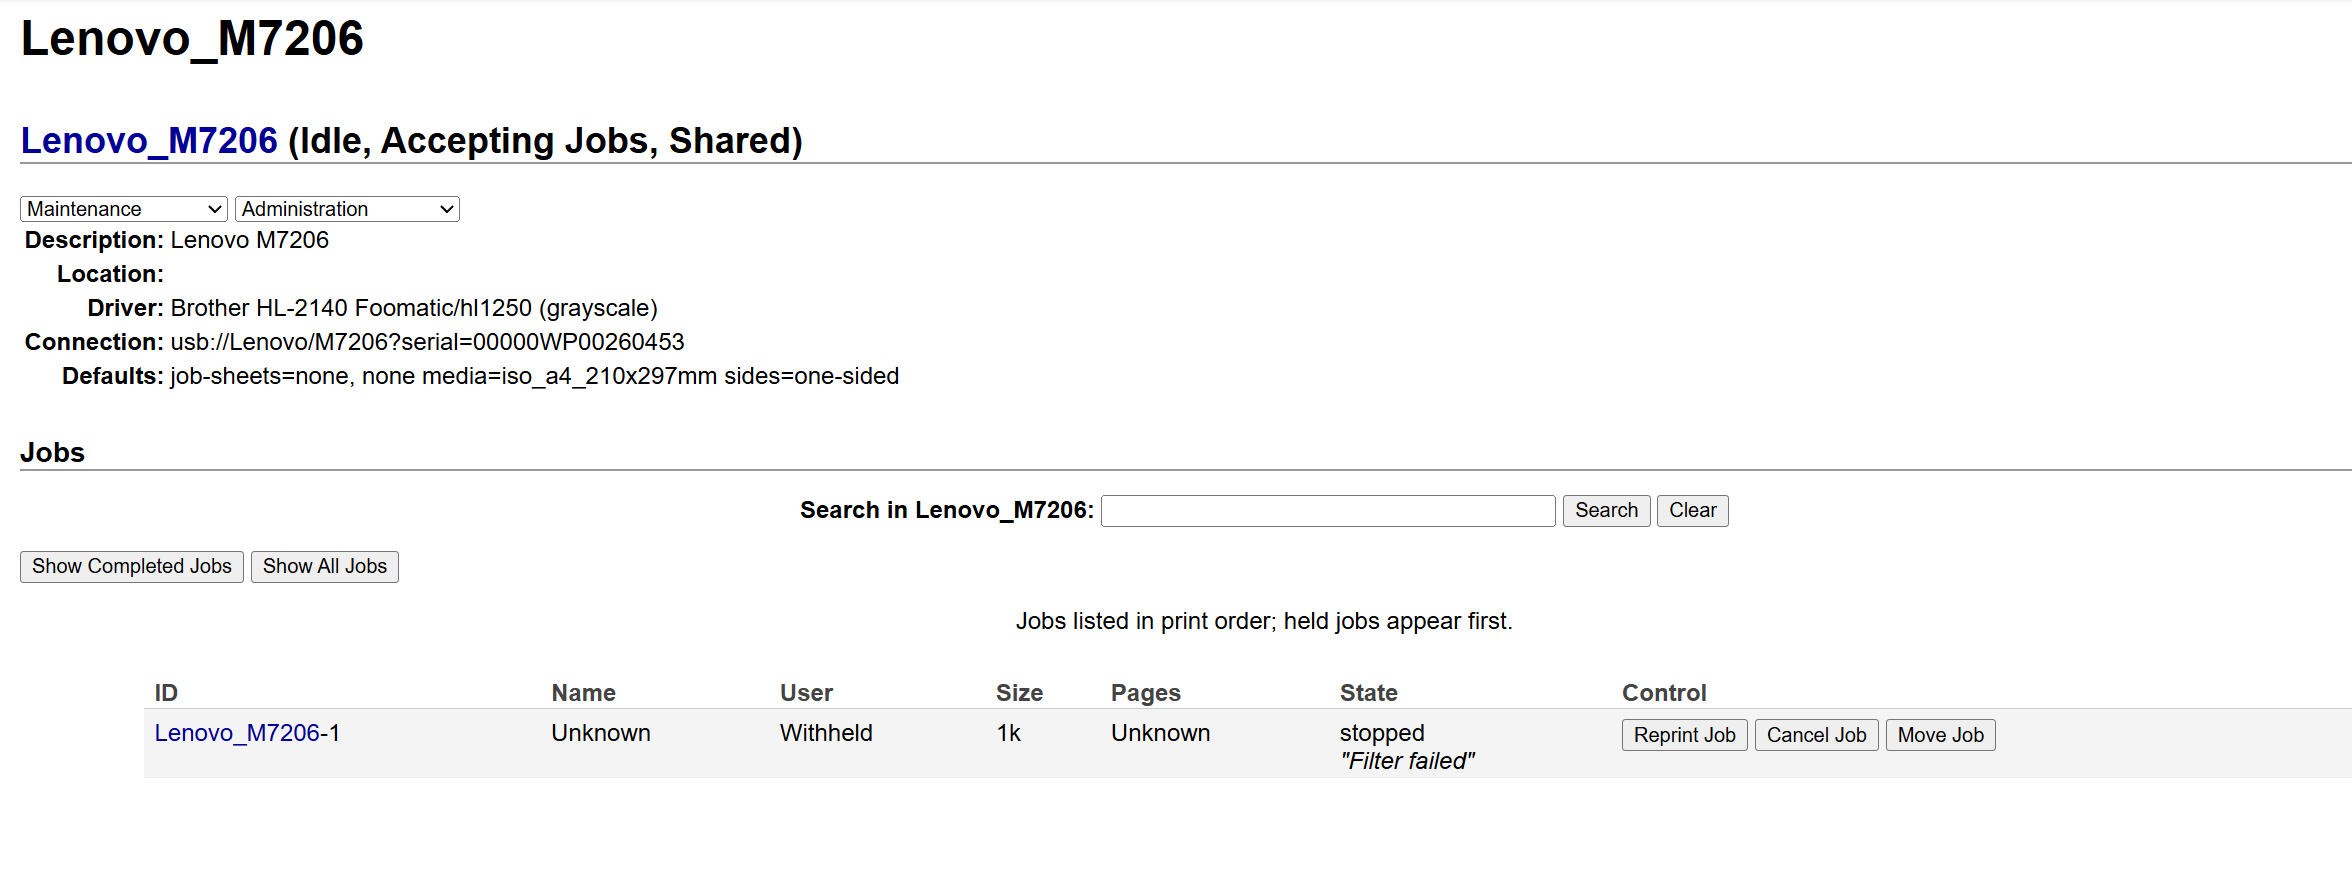Show Completed Jobs

(x=132, y=567)
